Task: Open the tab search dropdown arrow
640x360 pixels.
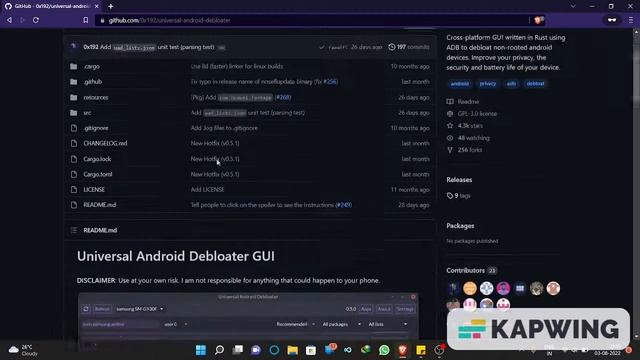Action: (x=573, y=7)
